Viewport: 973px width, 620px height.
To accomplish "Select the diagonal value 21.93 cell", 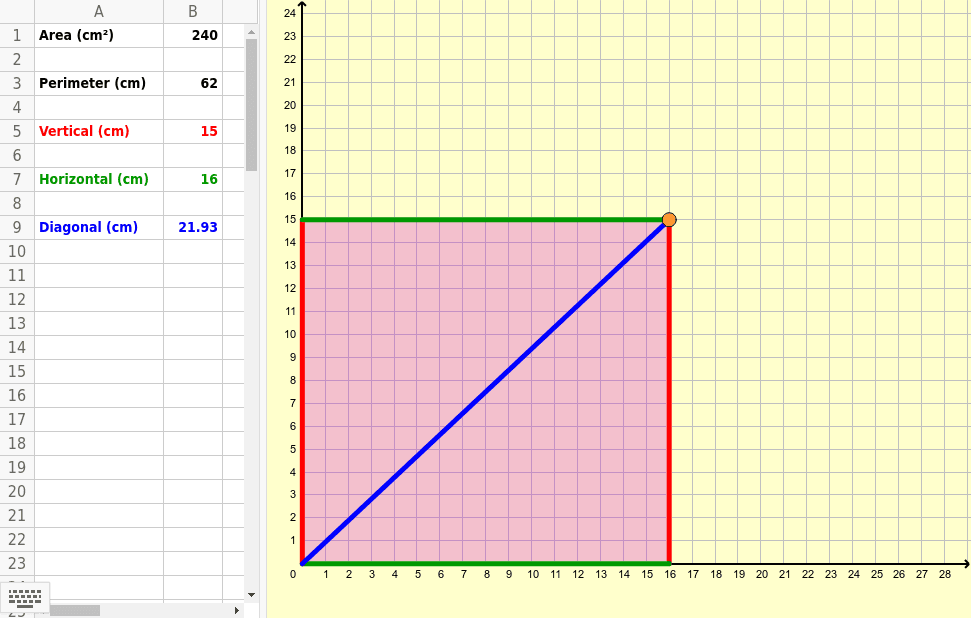I will (193, 227).
